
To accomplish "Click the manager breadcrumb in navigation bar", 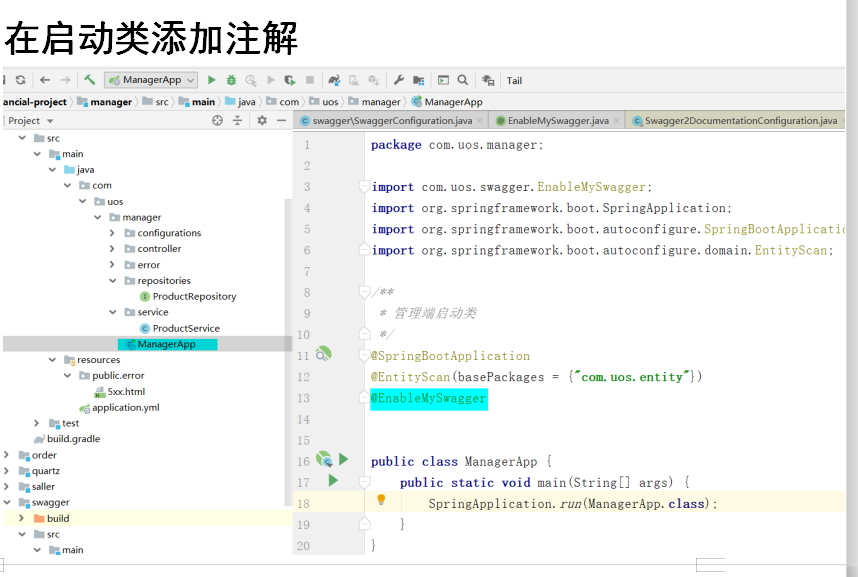I will [x=112, y=102].
